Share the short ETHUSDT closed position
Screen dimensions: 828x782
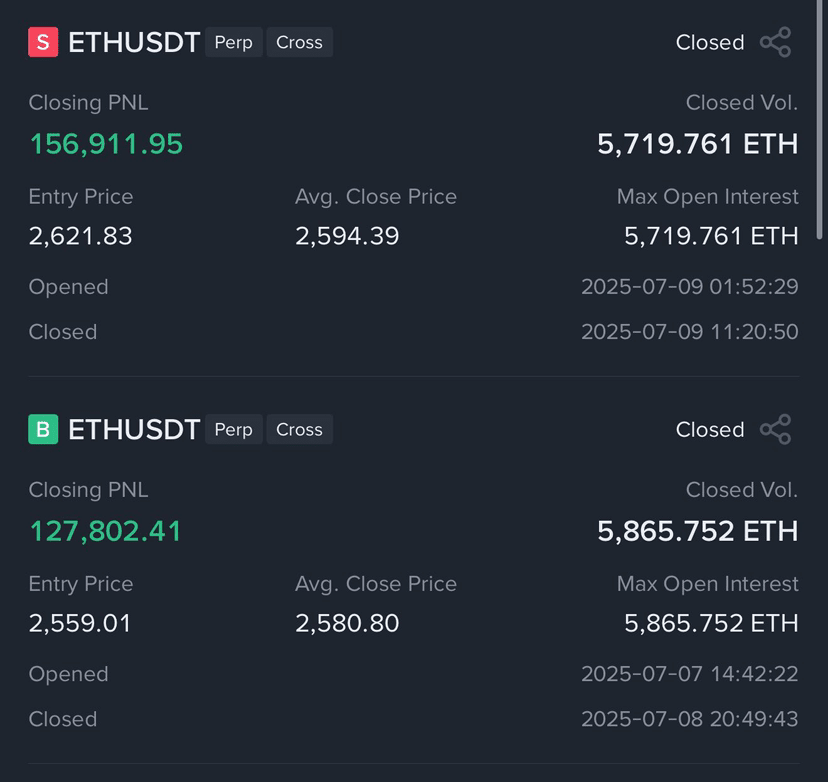tap(775, 42)
